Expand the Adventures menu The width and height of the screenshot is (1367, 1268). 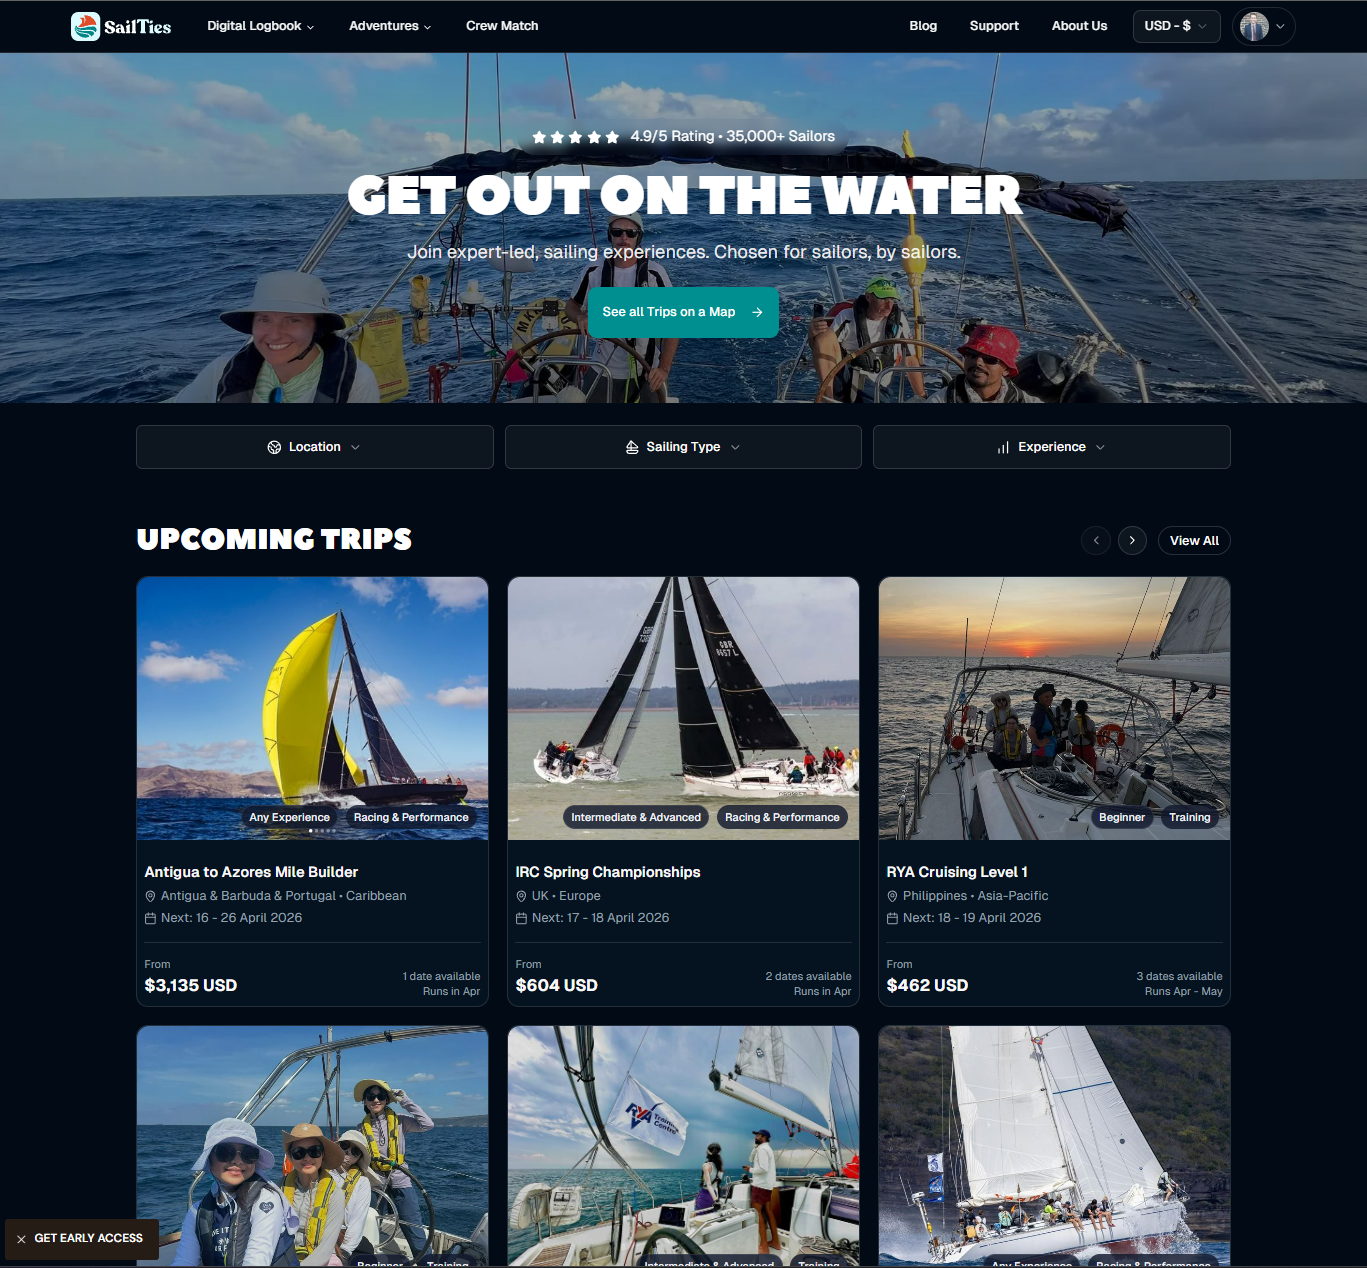pos(390,26)
